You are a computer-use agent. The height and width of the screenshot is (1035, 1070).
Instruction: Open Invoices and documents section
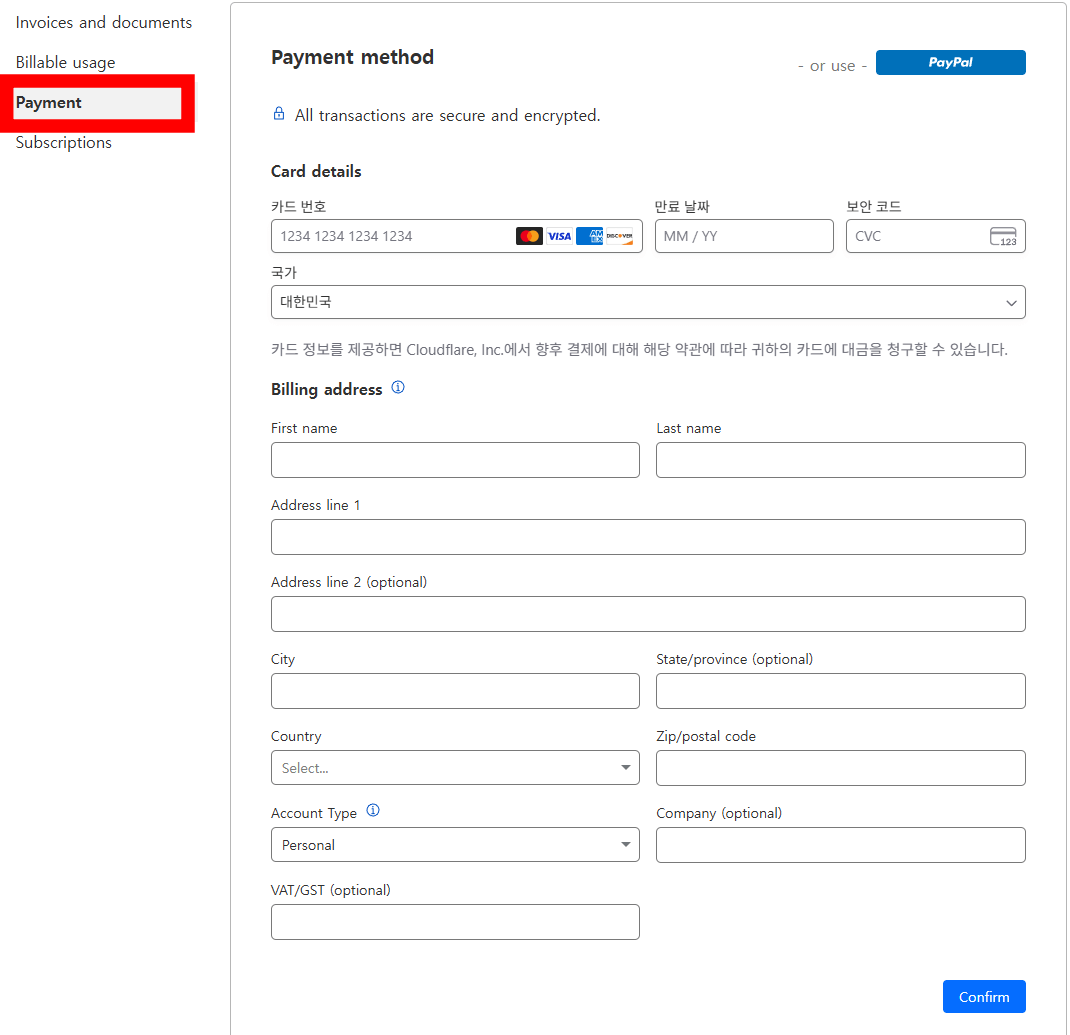[104, 23]
